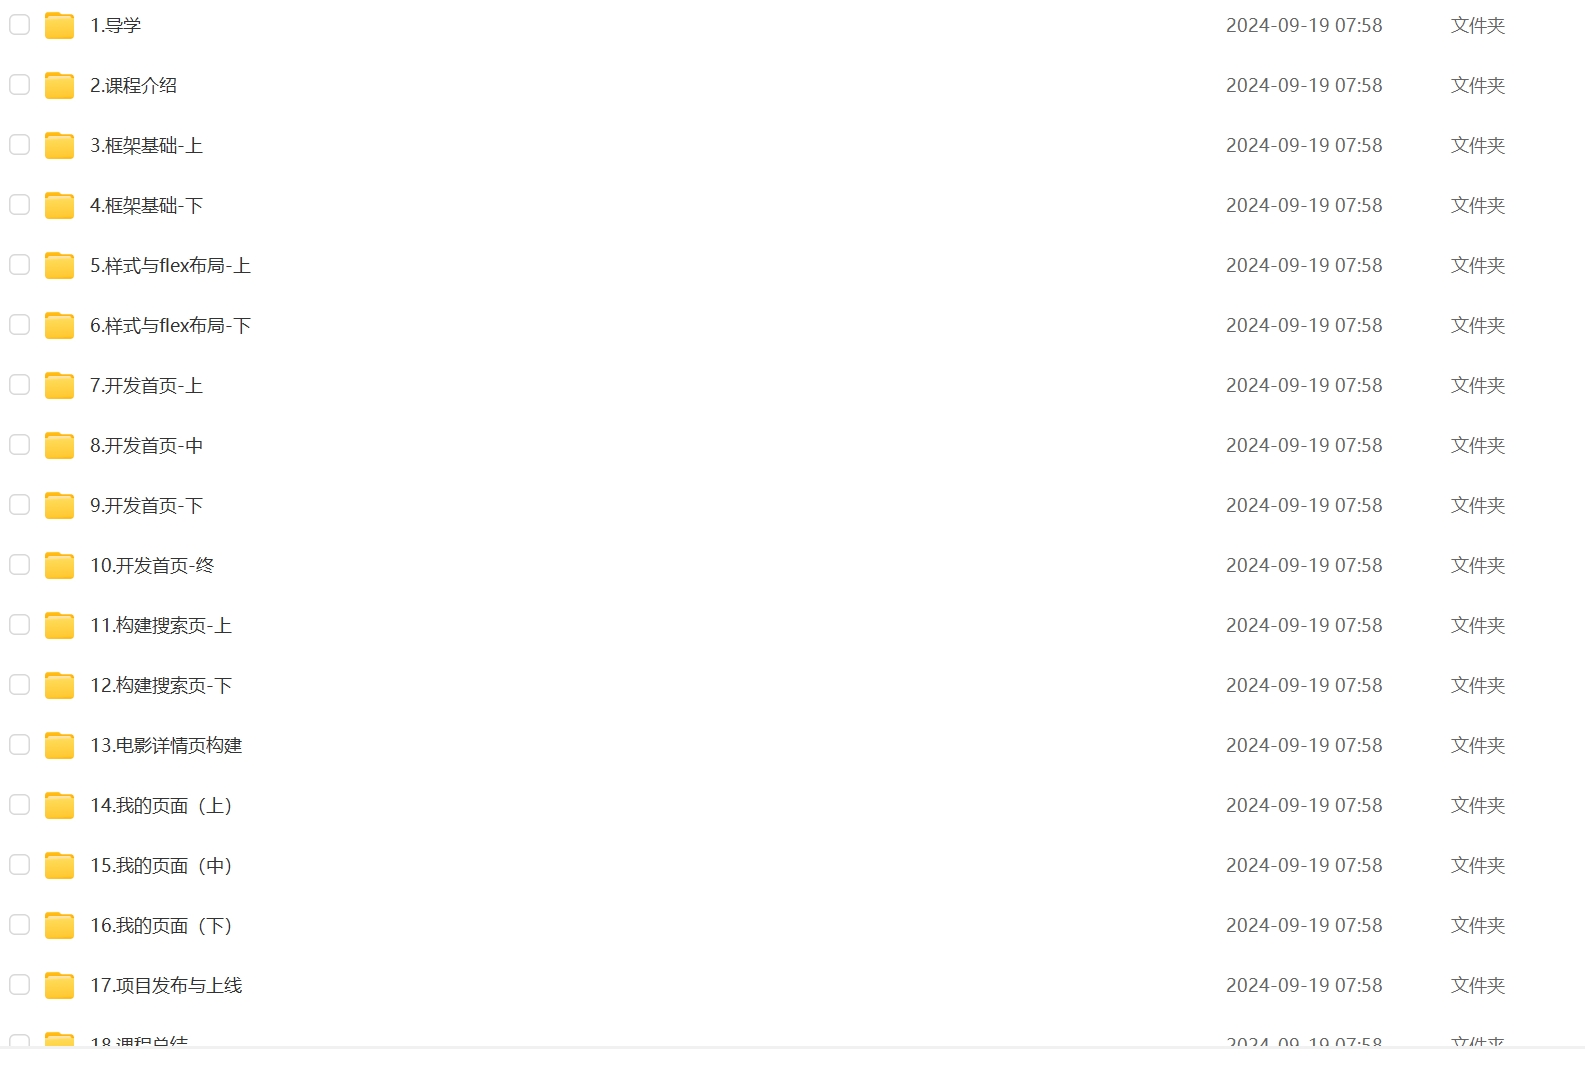The height and width of the screenshot is (1072, 1585).
Task: Tick the checkbox for 7.开发首页-上
Action: pos(20,385)
